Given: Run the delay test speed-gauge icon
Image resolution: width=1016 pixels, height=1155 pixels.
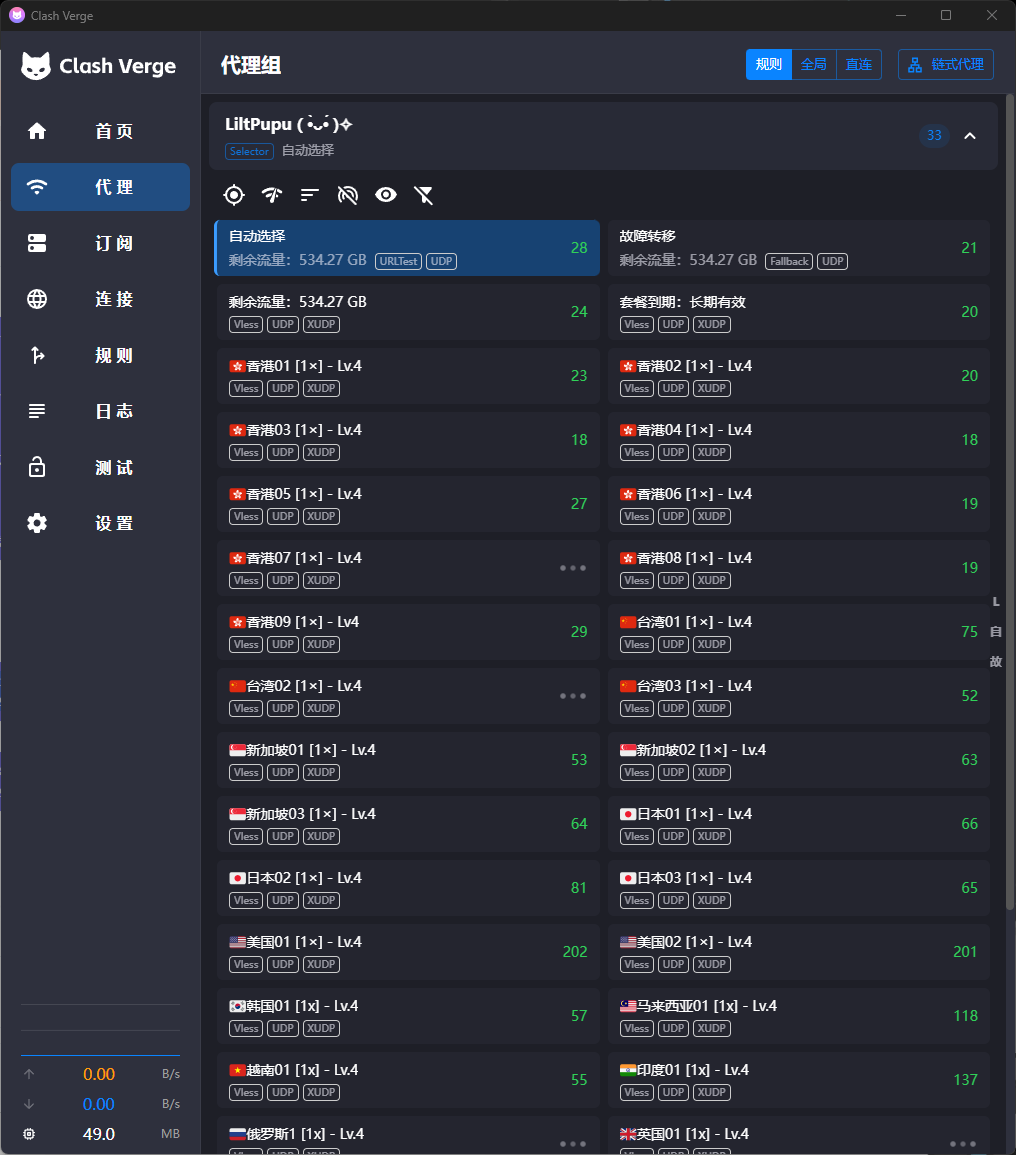Looking at the screenshot, I should click(x=272, y=195).
